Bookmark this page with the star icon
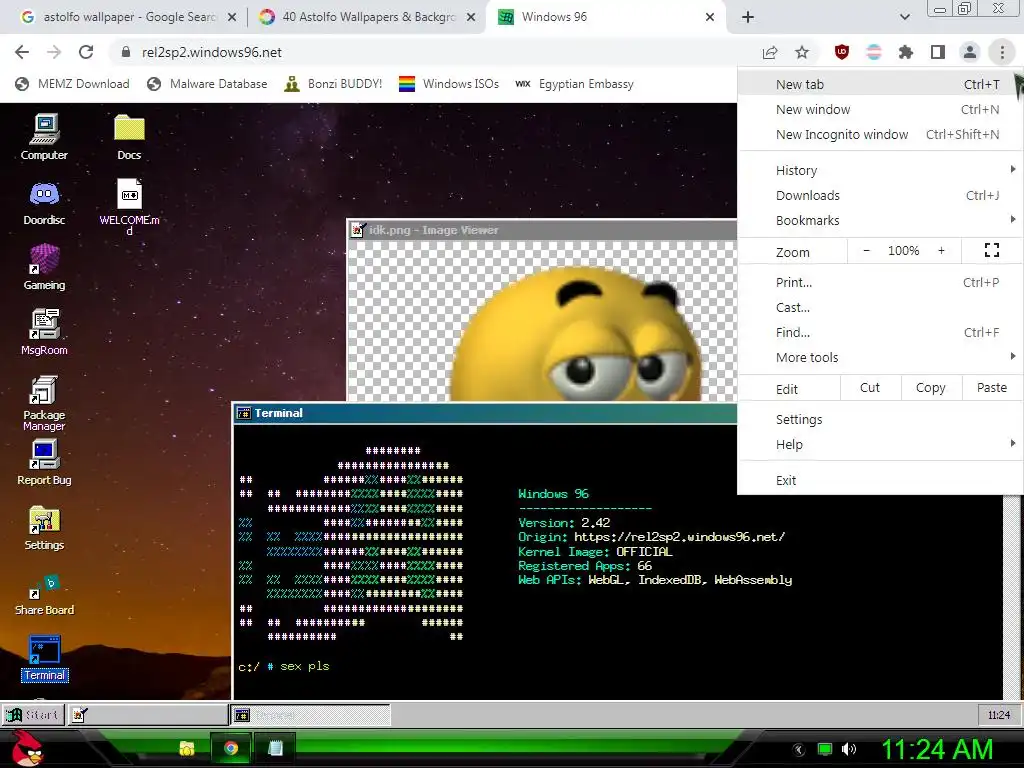Viewport: 1024px width, 768px height. point(802,52)
